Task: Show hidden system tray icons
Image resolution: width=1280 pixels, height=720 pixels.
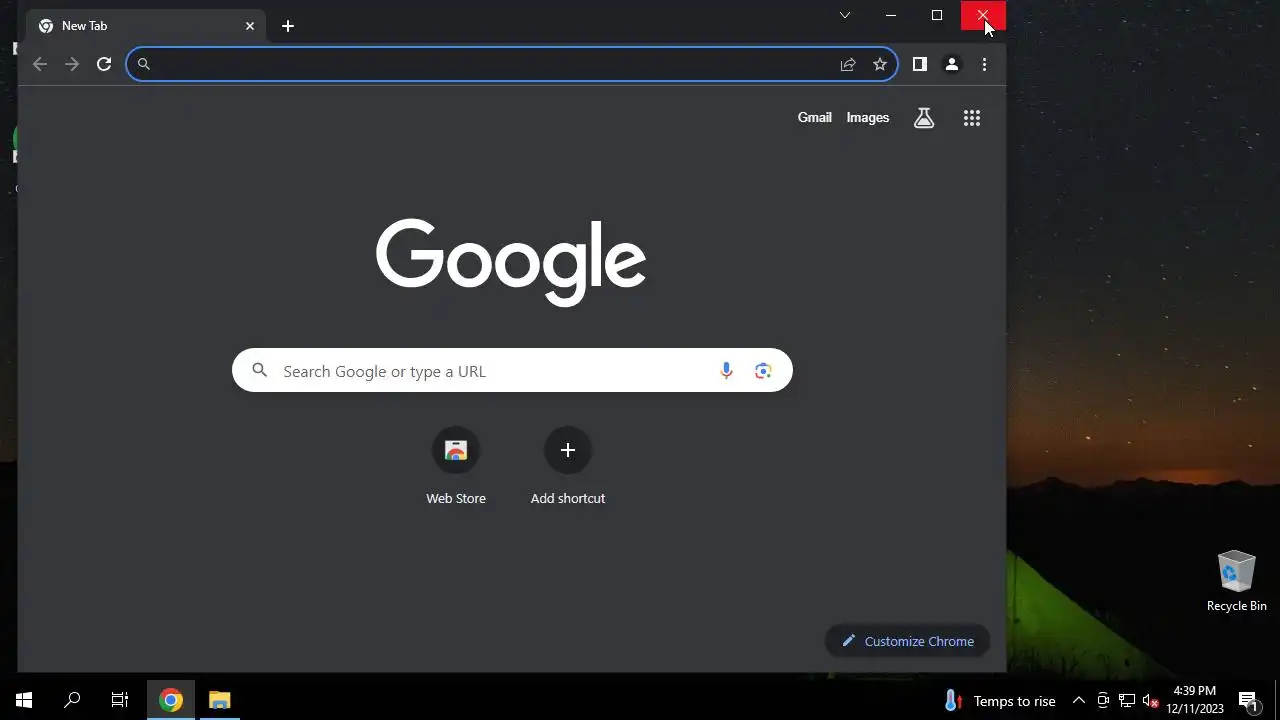Action: pos(1079,701)
